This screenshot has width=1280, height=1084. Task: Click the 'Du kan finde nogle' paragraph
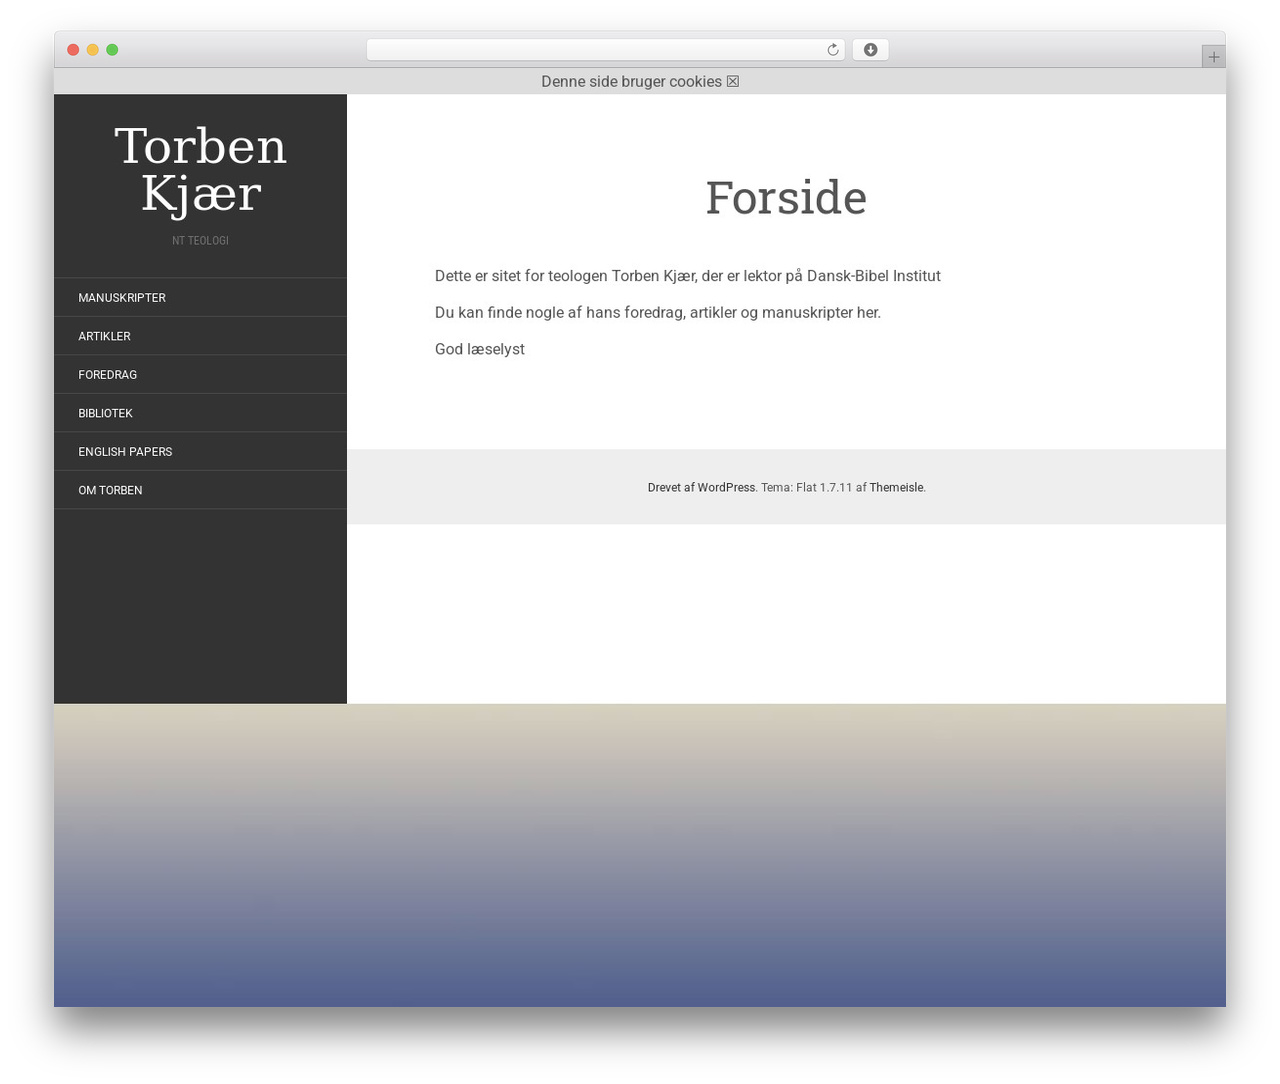pyautogui.click(x=658, y=312)
